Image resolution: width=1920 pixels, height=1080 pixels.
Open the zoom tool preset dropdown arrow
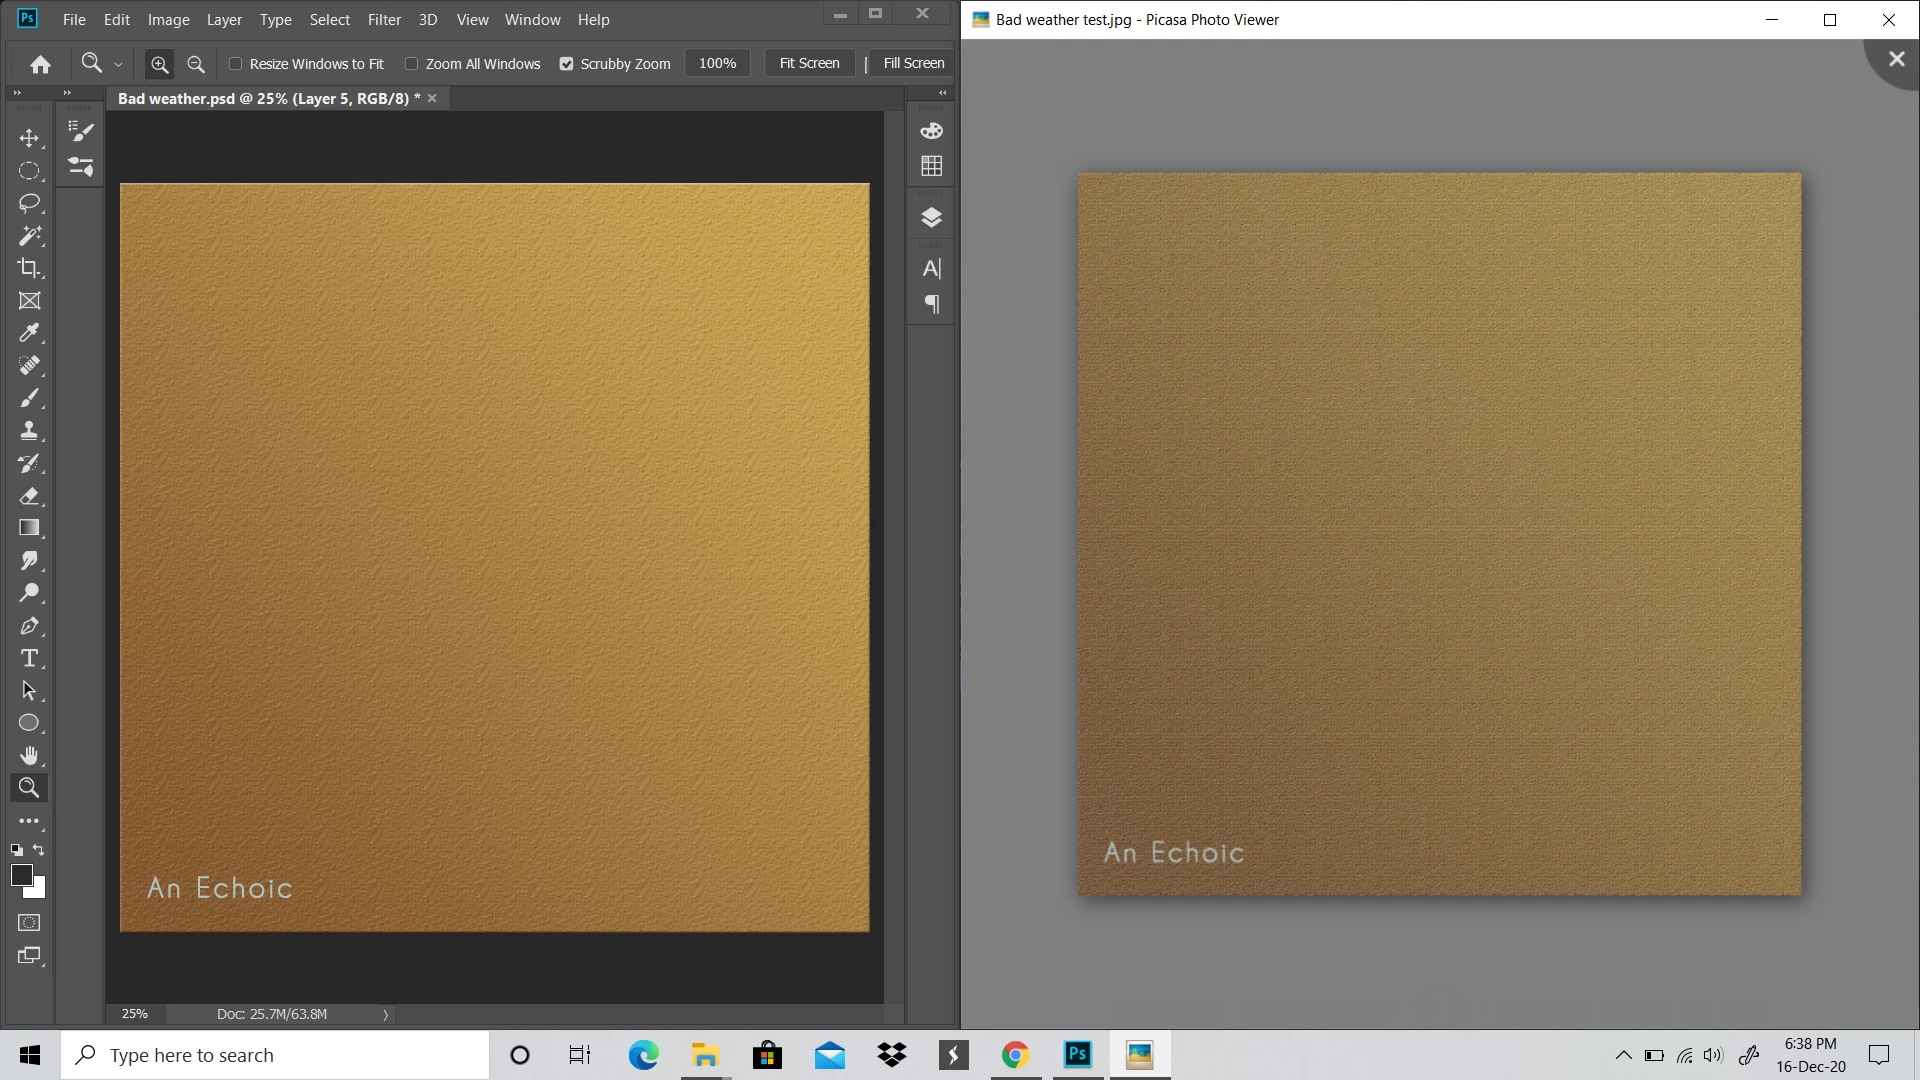point(118,64)
